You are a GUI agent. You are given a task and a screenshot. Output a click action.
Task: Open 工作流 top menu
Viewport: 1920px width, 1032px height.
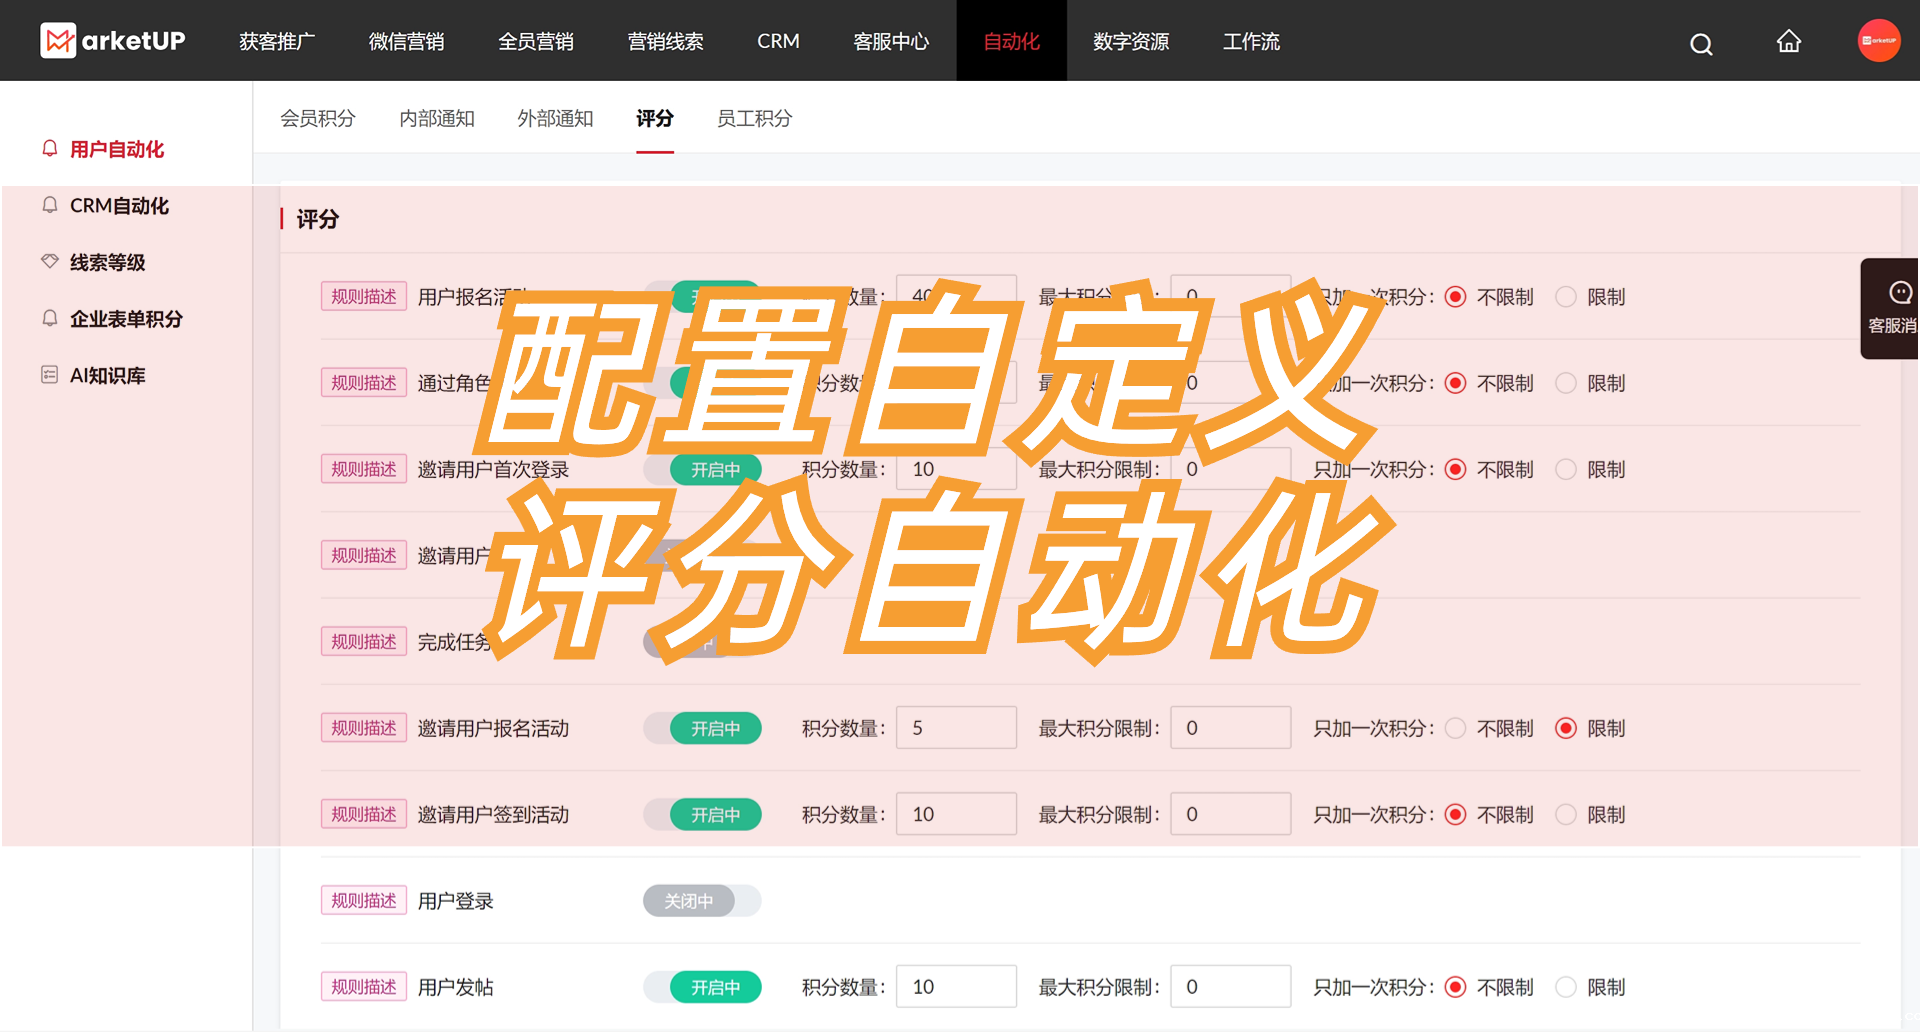point(1251,41)
